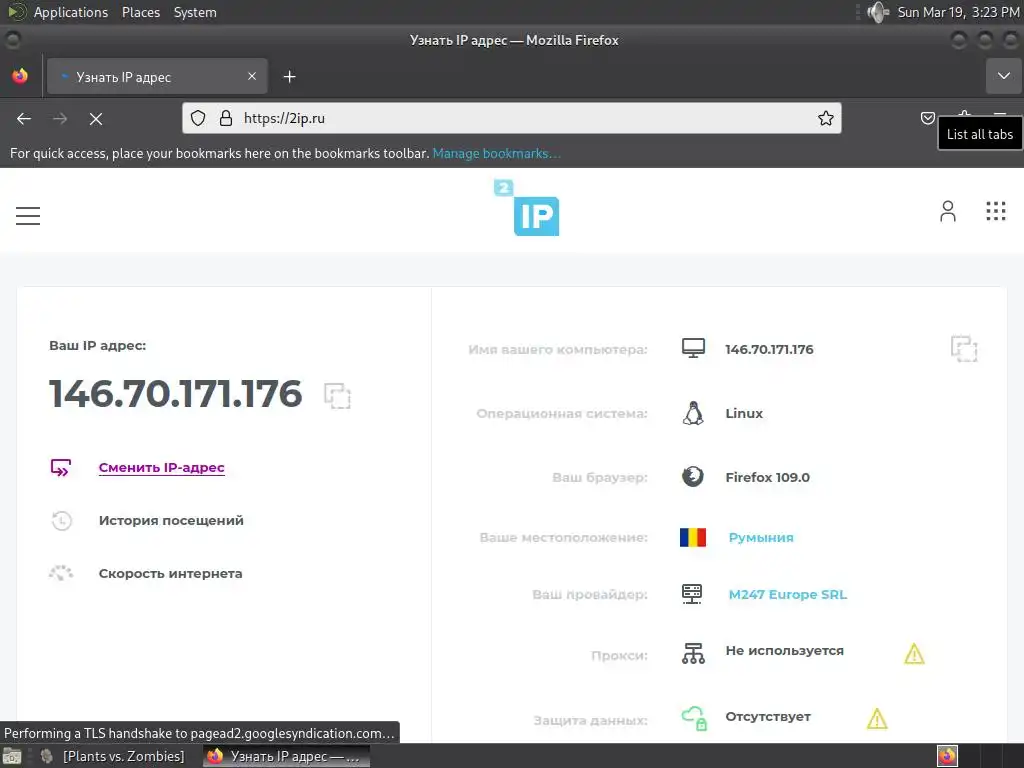
Task: Click the volume speaker icon
Action: (x=878, y=12)
